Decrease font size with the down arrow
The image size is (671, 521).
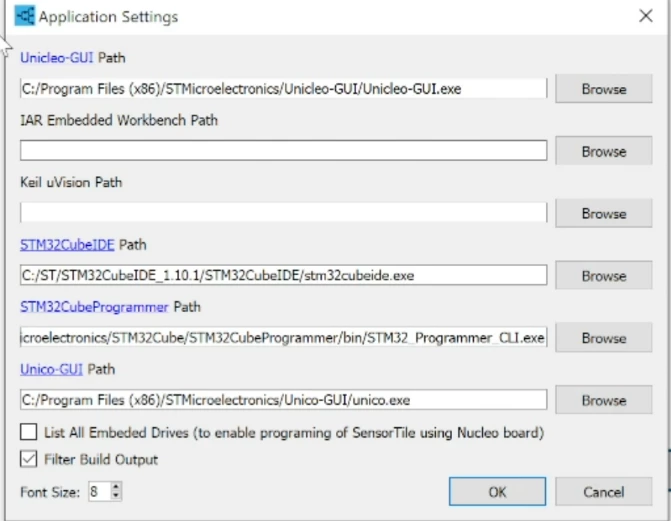116,496
